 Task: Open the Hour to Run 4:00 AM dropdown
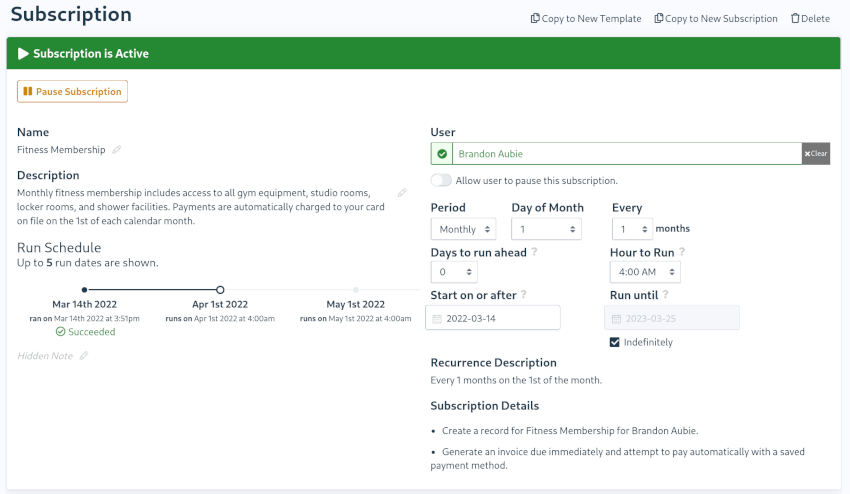point(645,272)
